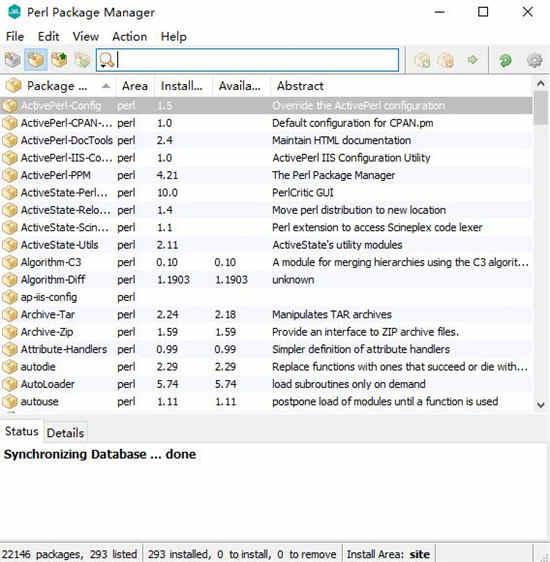Image resolution: width=550 pixels, height=562 pixels.
Task: Click the package icon beside Attribute-Handlers
Action: [10, 349]
